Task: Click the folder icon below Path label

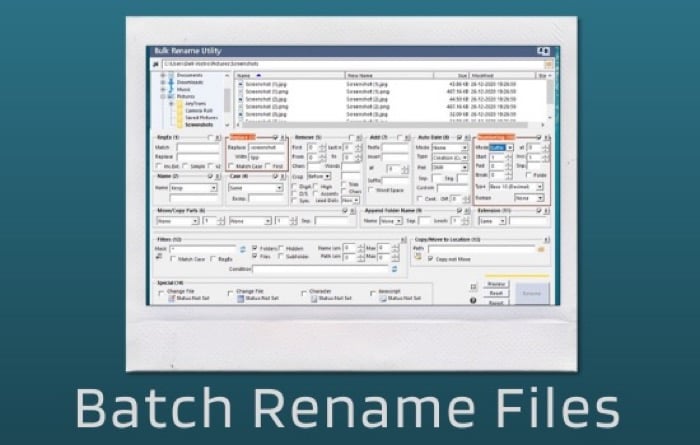Action: (418, 257)
